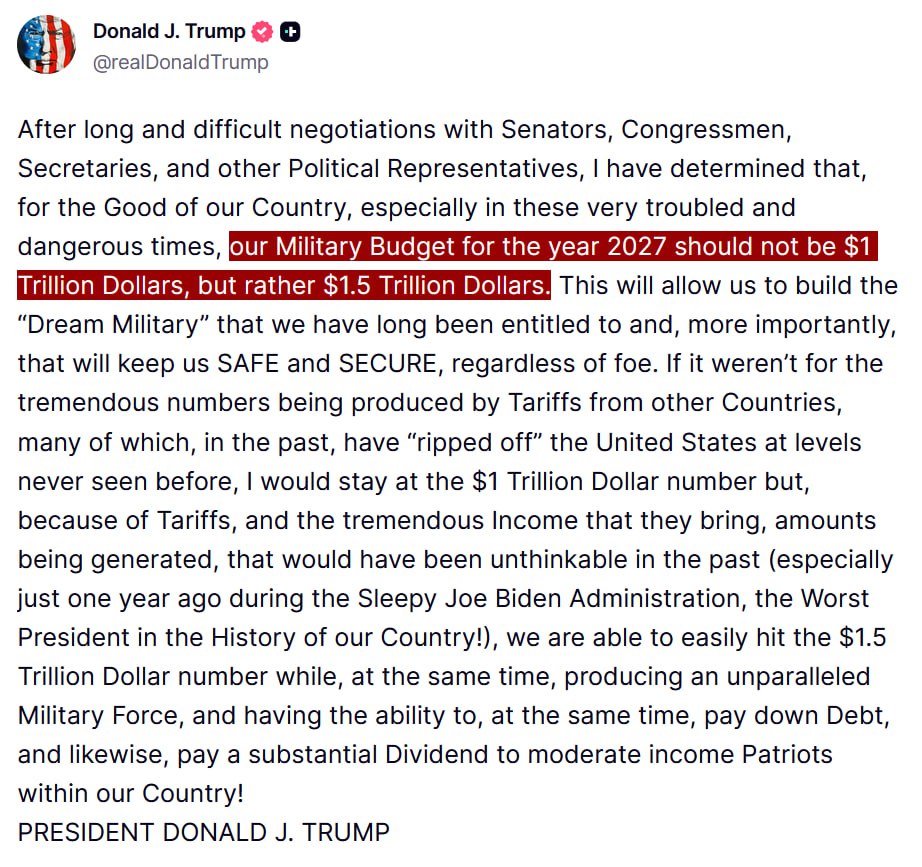Click the dark square badge beside the name
The width and height of the screenshot is (922, 867).
291,32
